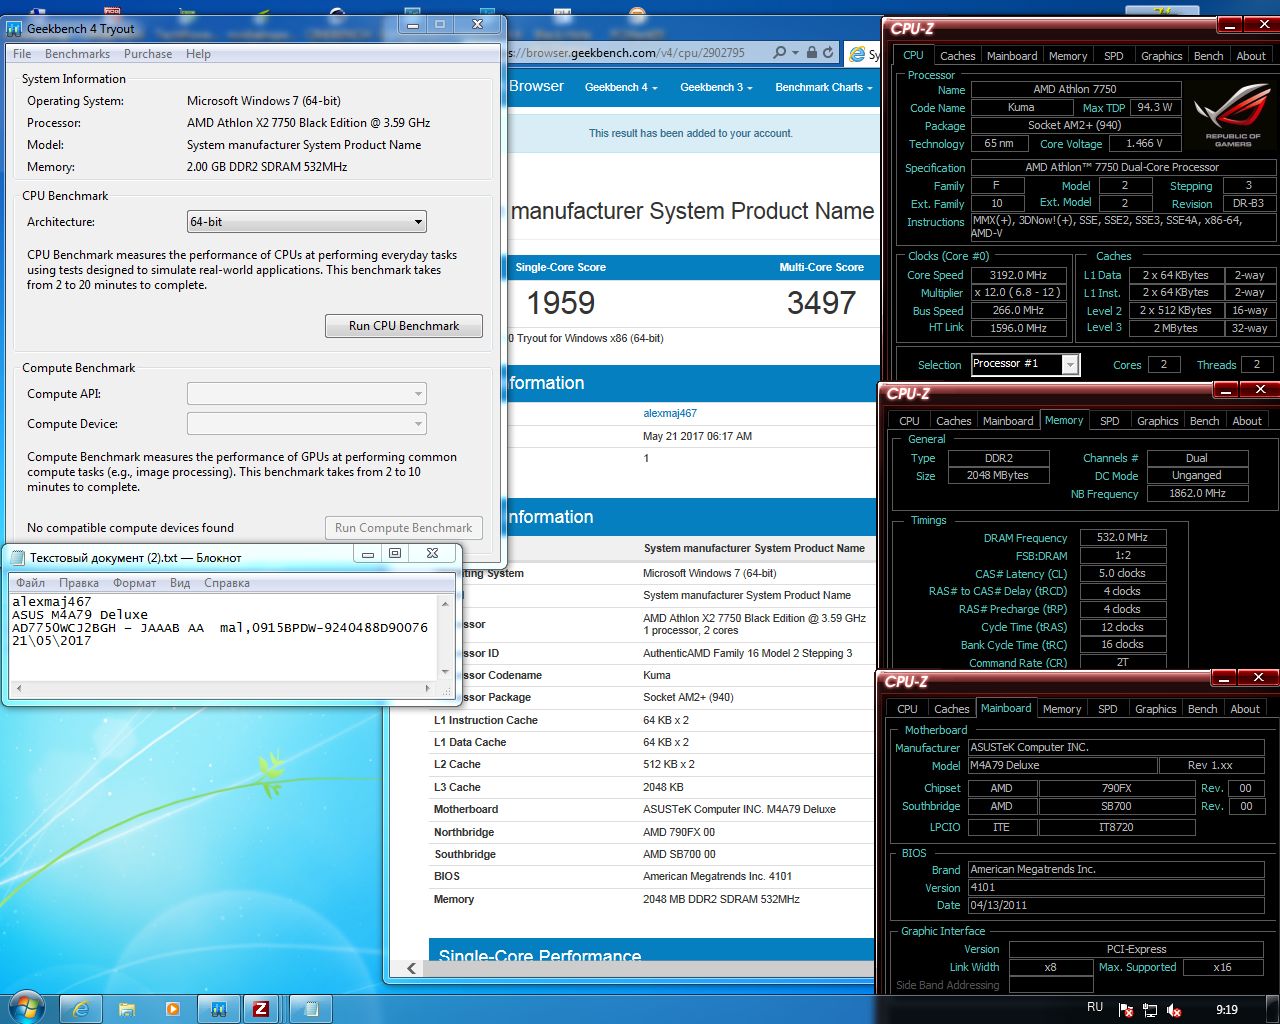
Task: Switch to Caches tab in top CPU-Z window
Action: coord(957,56)
